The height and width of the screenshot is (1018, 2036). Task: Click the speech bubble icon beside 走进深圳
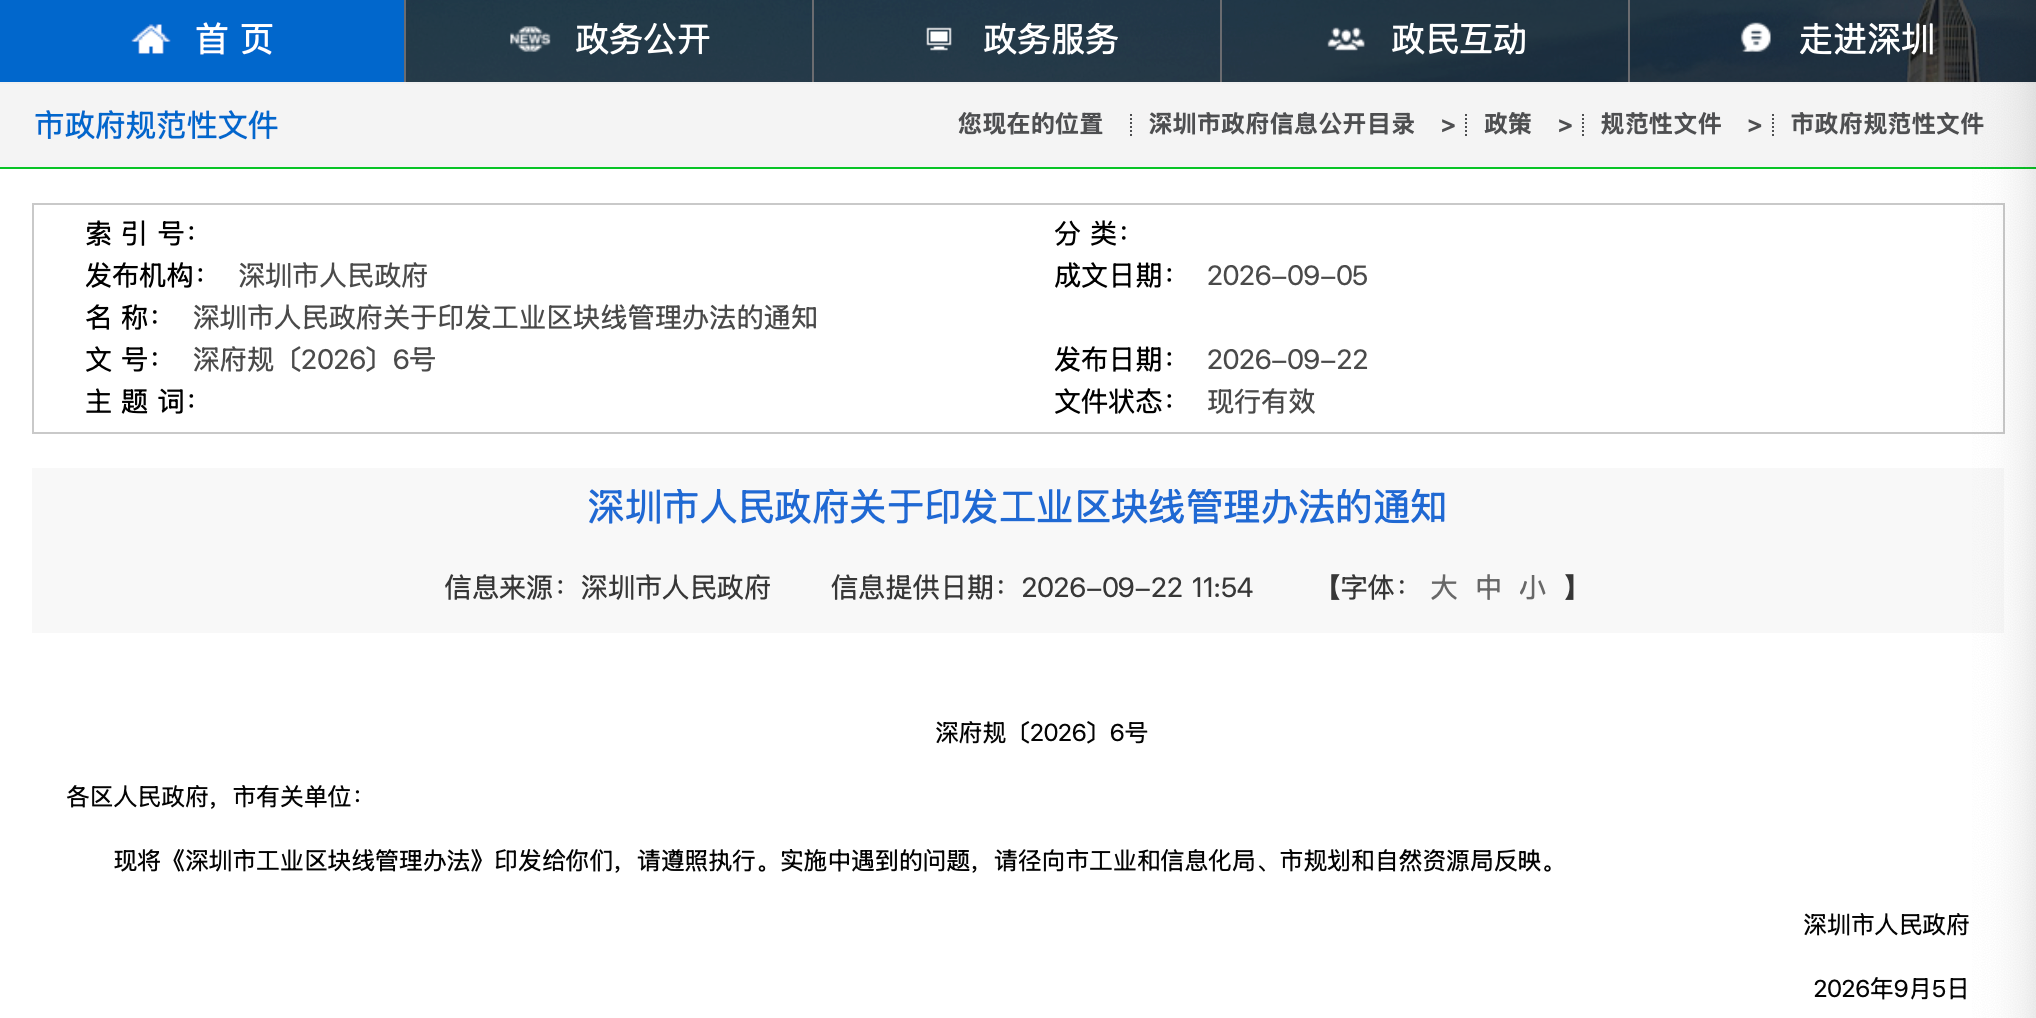(1755, 39)
